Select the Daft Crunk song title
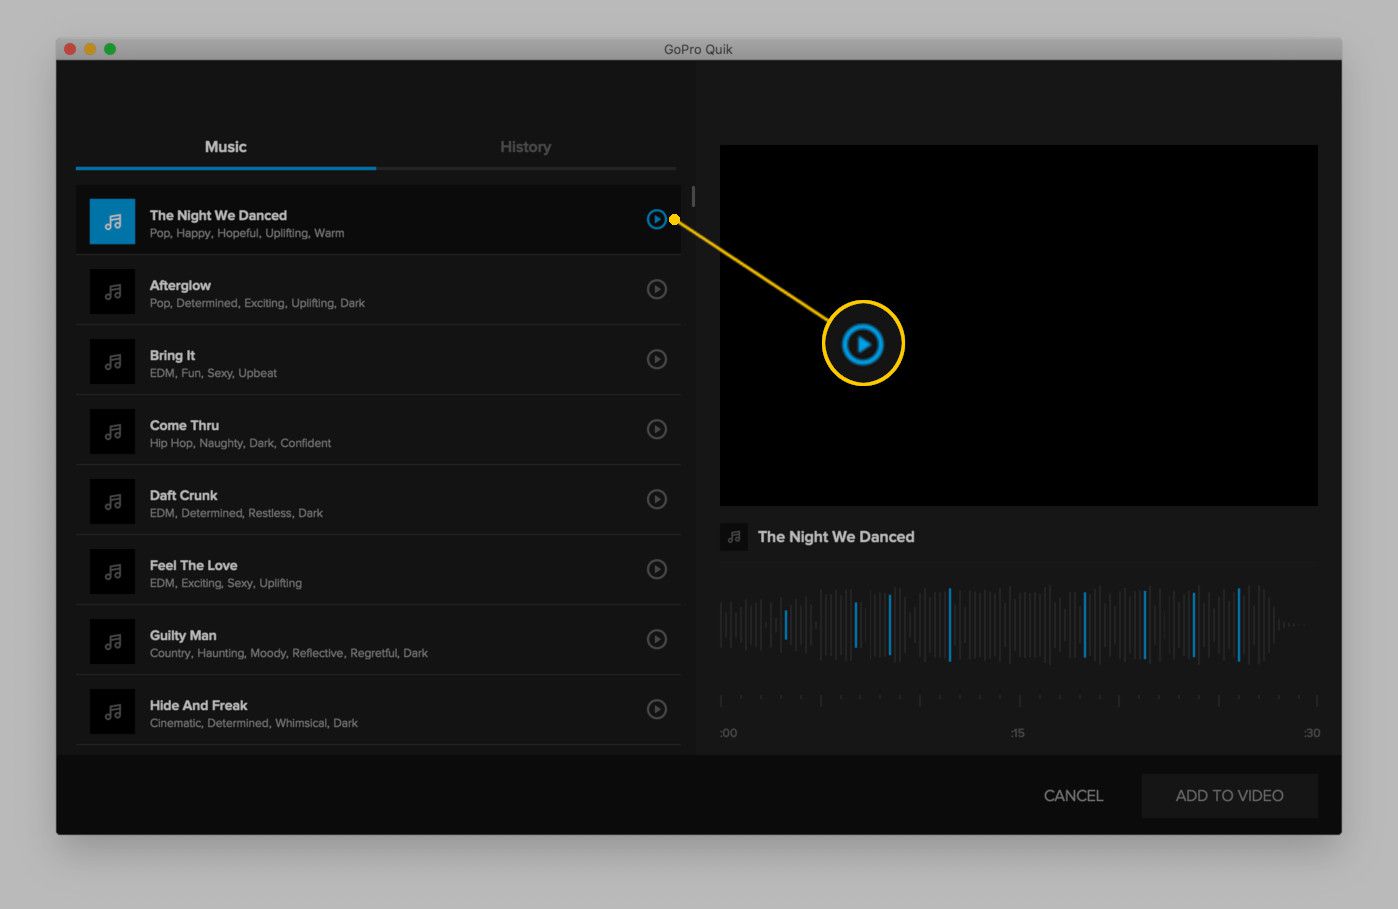The width and height of the screenshot is (1398, 909). [x=183, y=495]
